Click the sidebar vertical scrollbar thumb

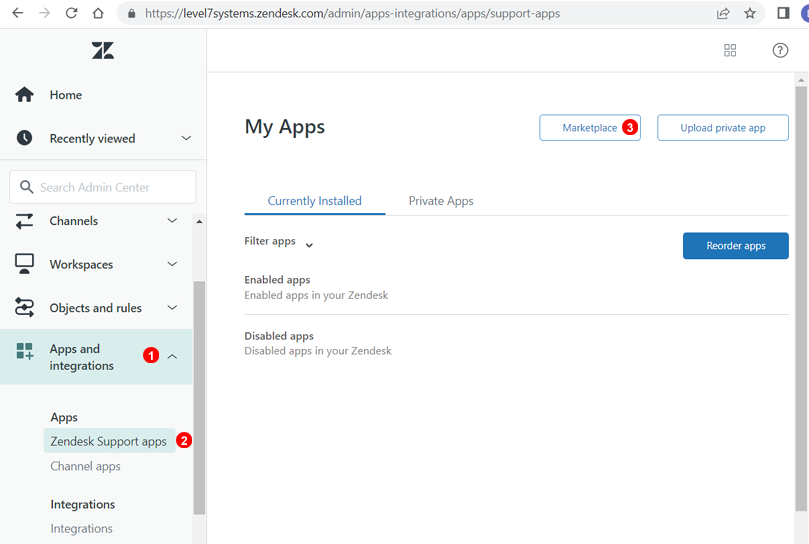(199, 398)
